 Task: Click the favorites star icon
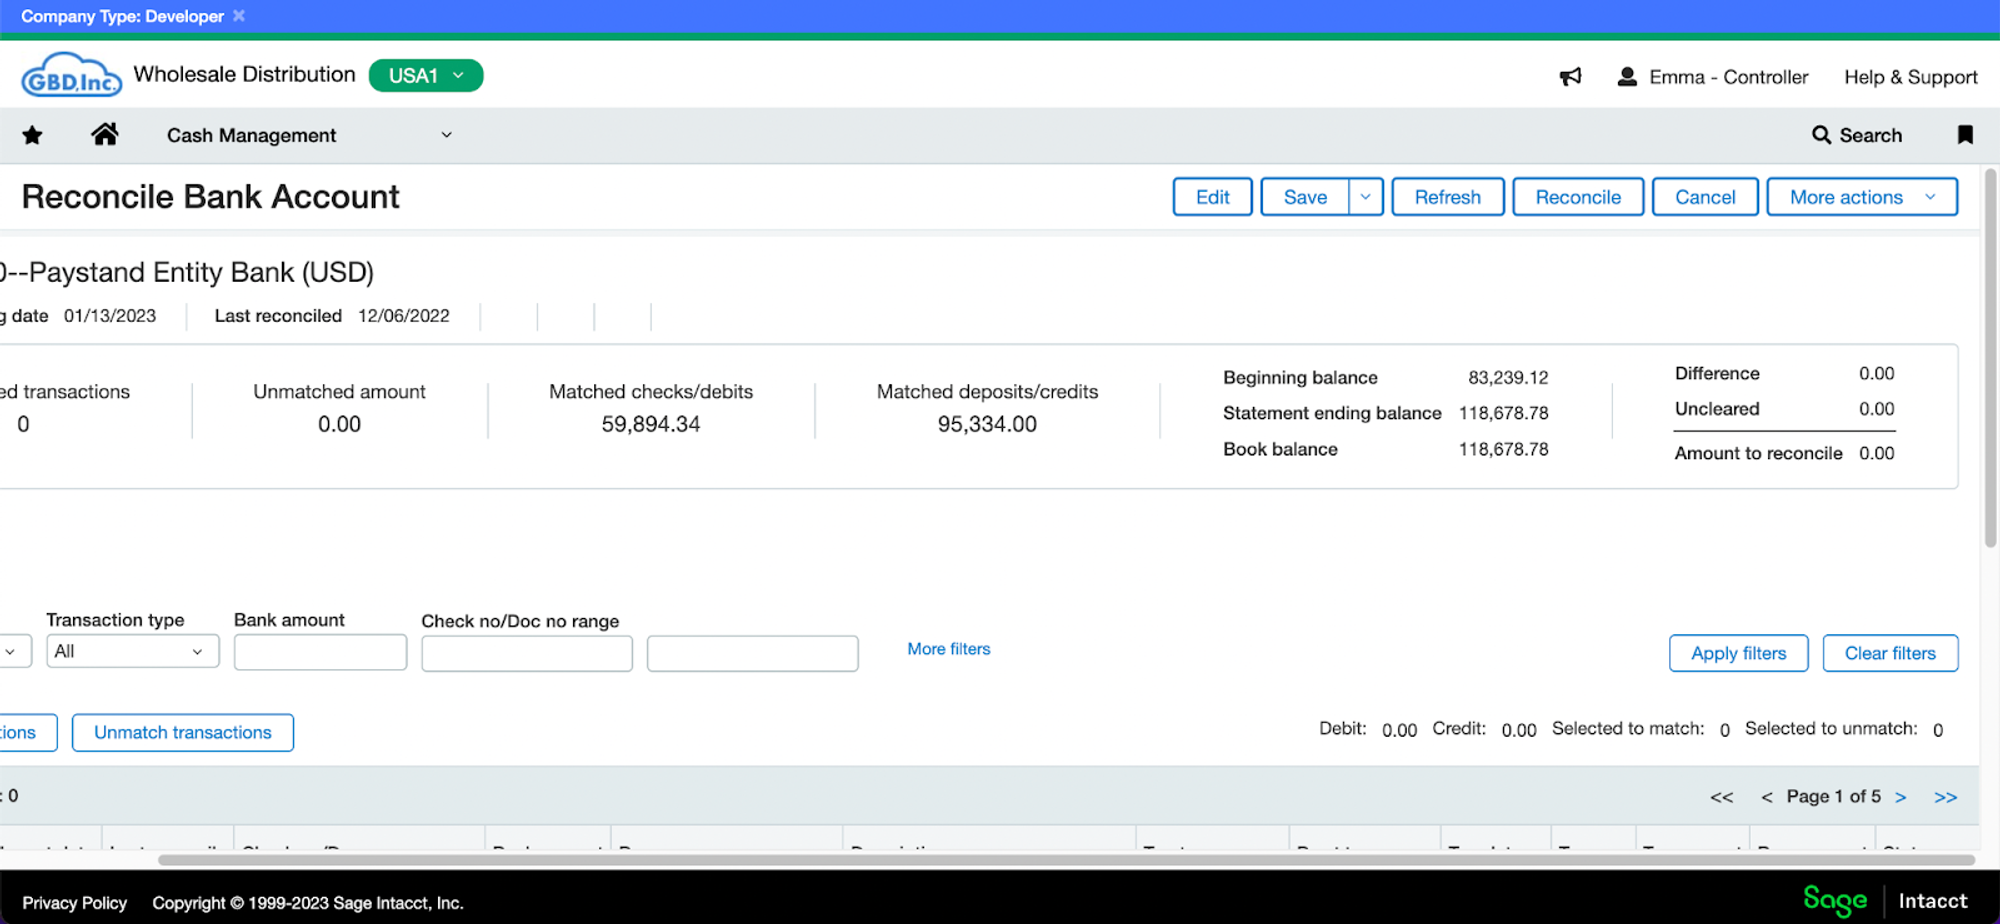click(32, 135)
